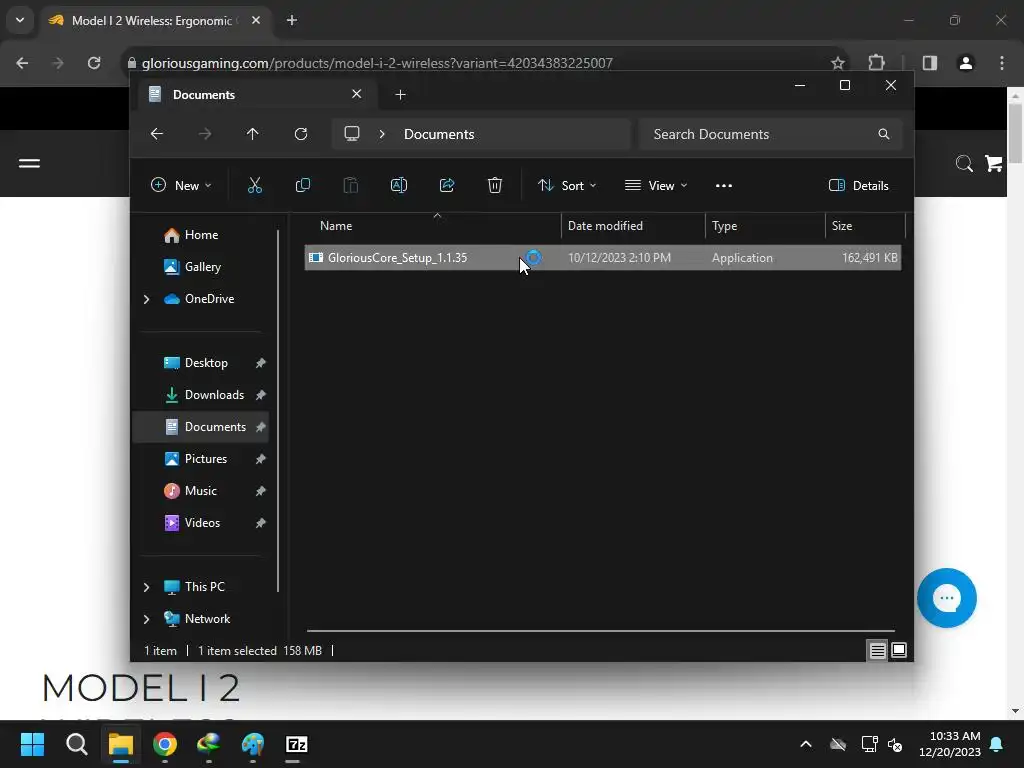Expand the This PC tree node

(x=146, y=587)
